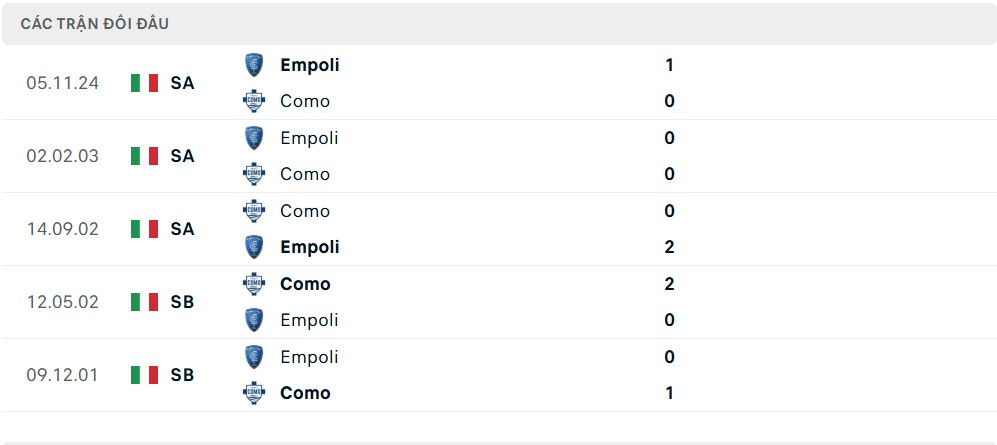
Task: Open Como team link in 12.05.02 match
Action: pos(305,284)
